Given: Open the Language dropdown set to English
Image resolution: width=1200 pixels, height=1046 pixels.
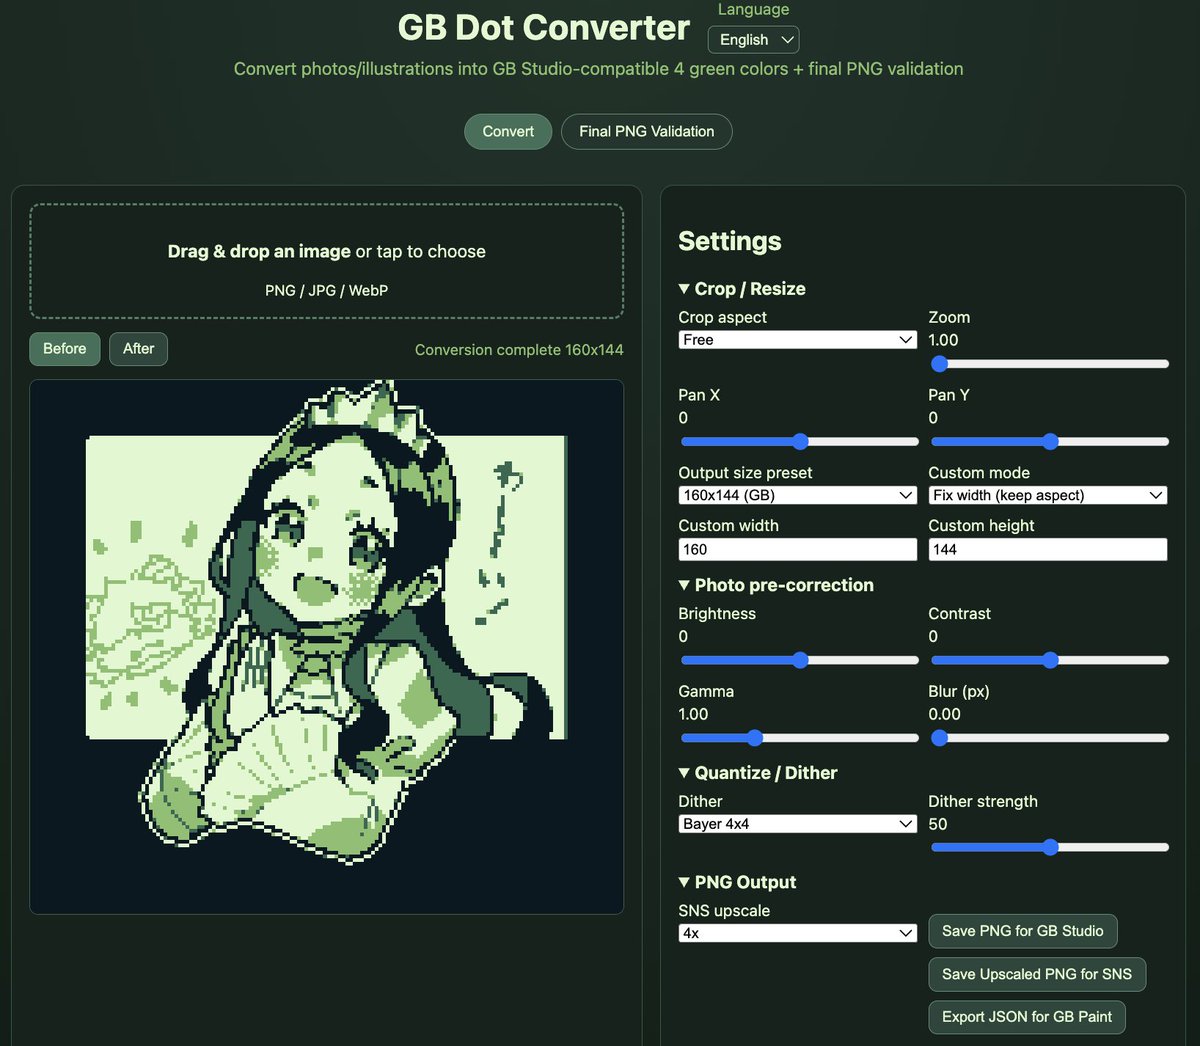Looking at the screenshot, I should tap(753, 40).
